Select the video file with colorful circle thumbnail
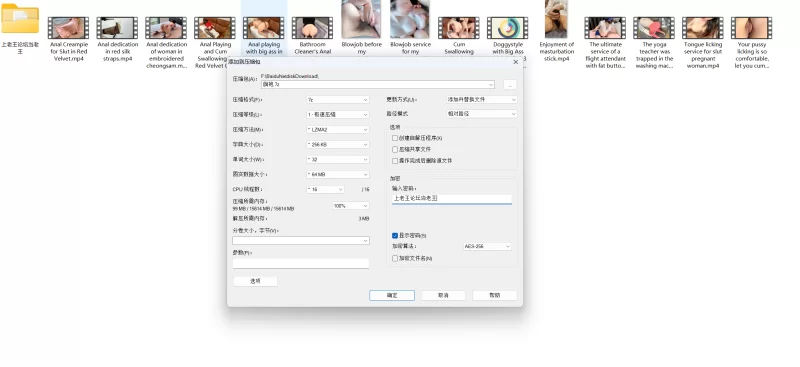 [507, 28]
